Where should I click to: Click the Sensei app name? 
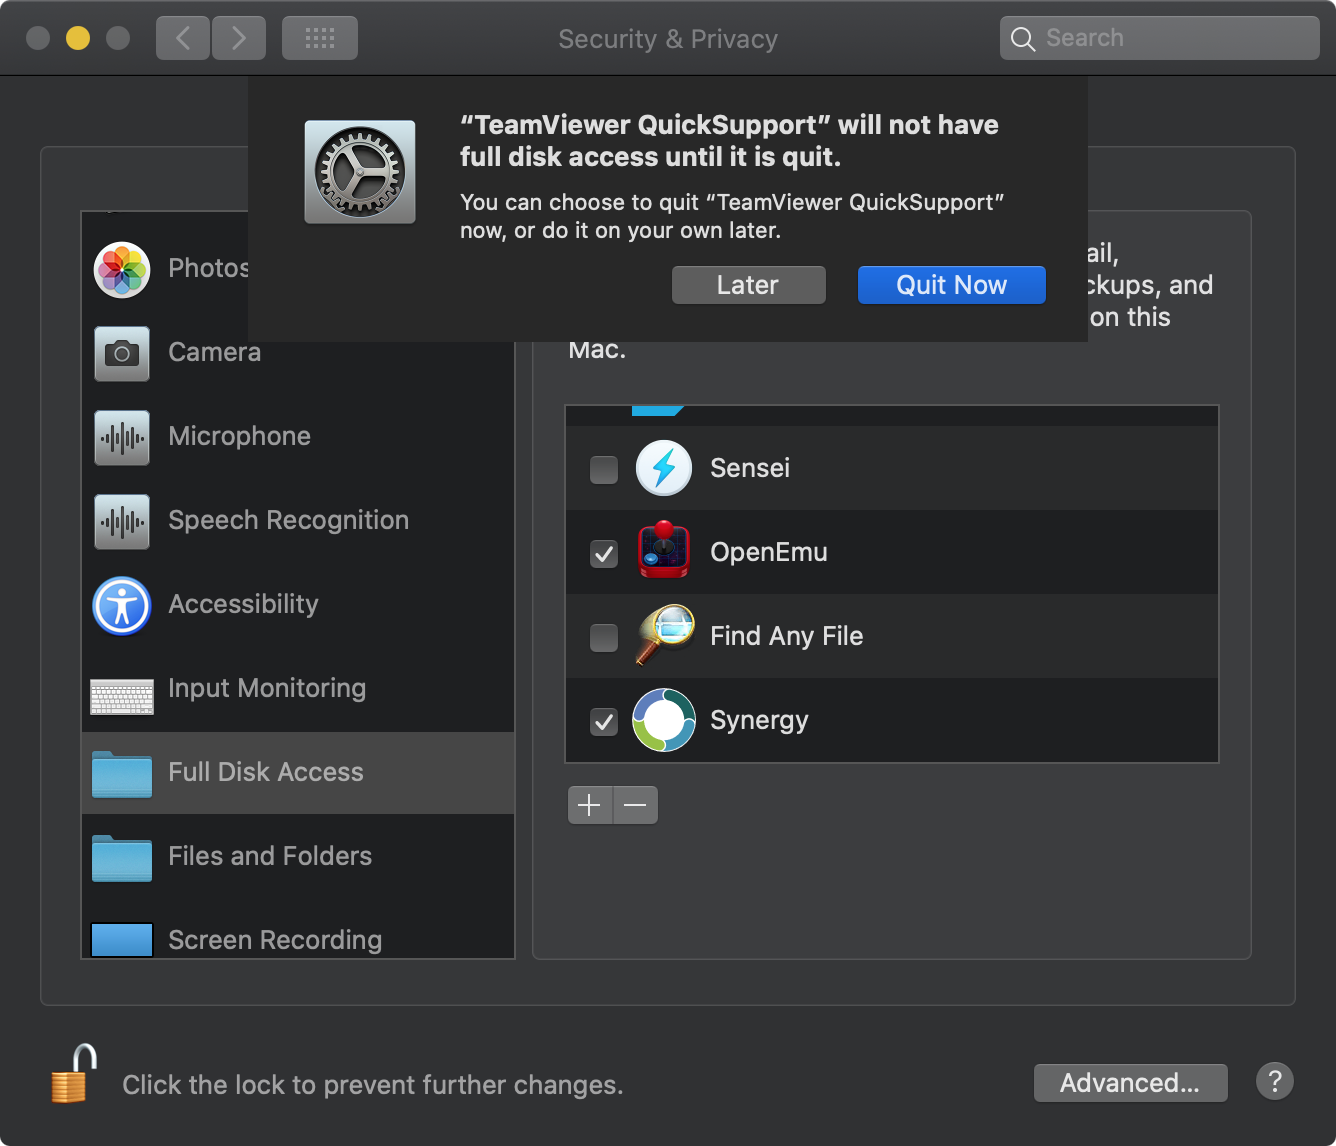[750, 468]
